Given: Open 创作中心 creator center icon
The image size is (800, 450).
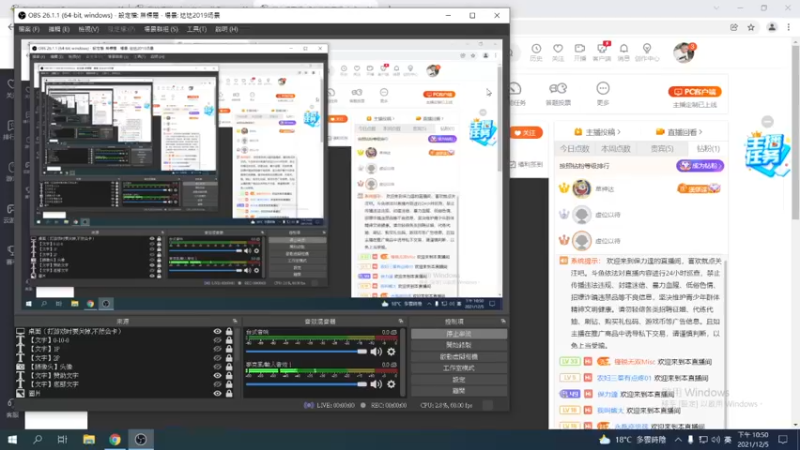Looking at the screenshot, I should [x=647, y=52].
